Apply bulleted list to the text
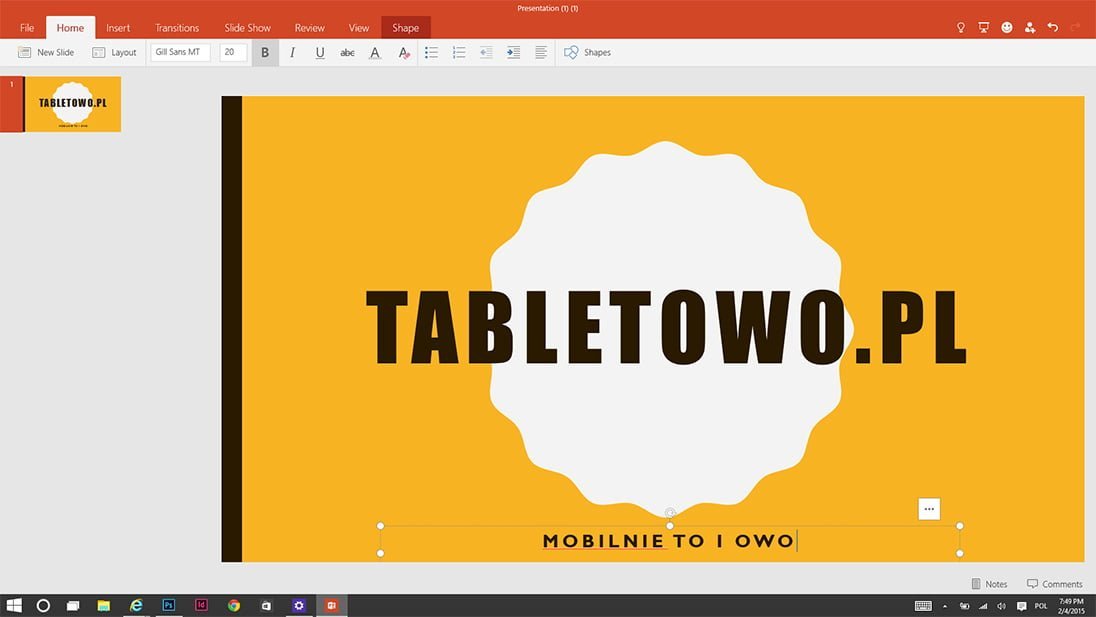The width and height of the screenshot is (1096, 617). click(431, 52)
